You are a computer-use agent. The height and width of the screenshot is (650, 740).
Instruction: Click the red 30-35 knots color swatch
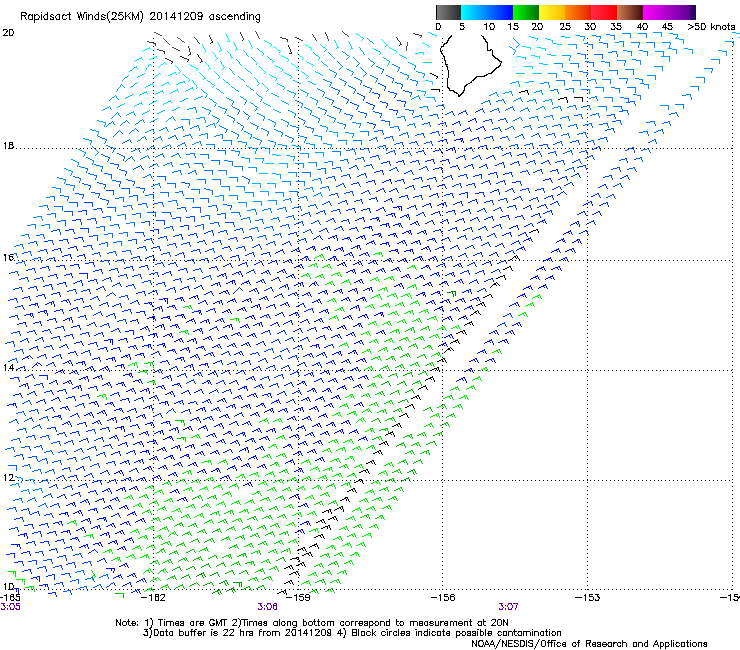(604, 12)
